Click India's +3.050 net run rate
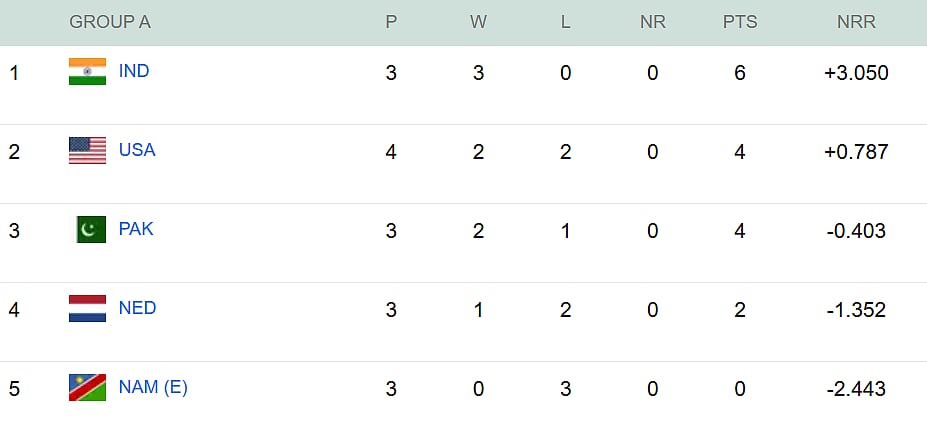The height and width of the screenshot is (432, 927). click(857, 73)
